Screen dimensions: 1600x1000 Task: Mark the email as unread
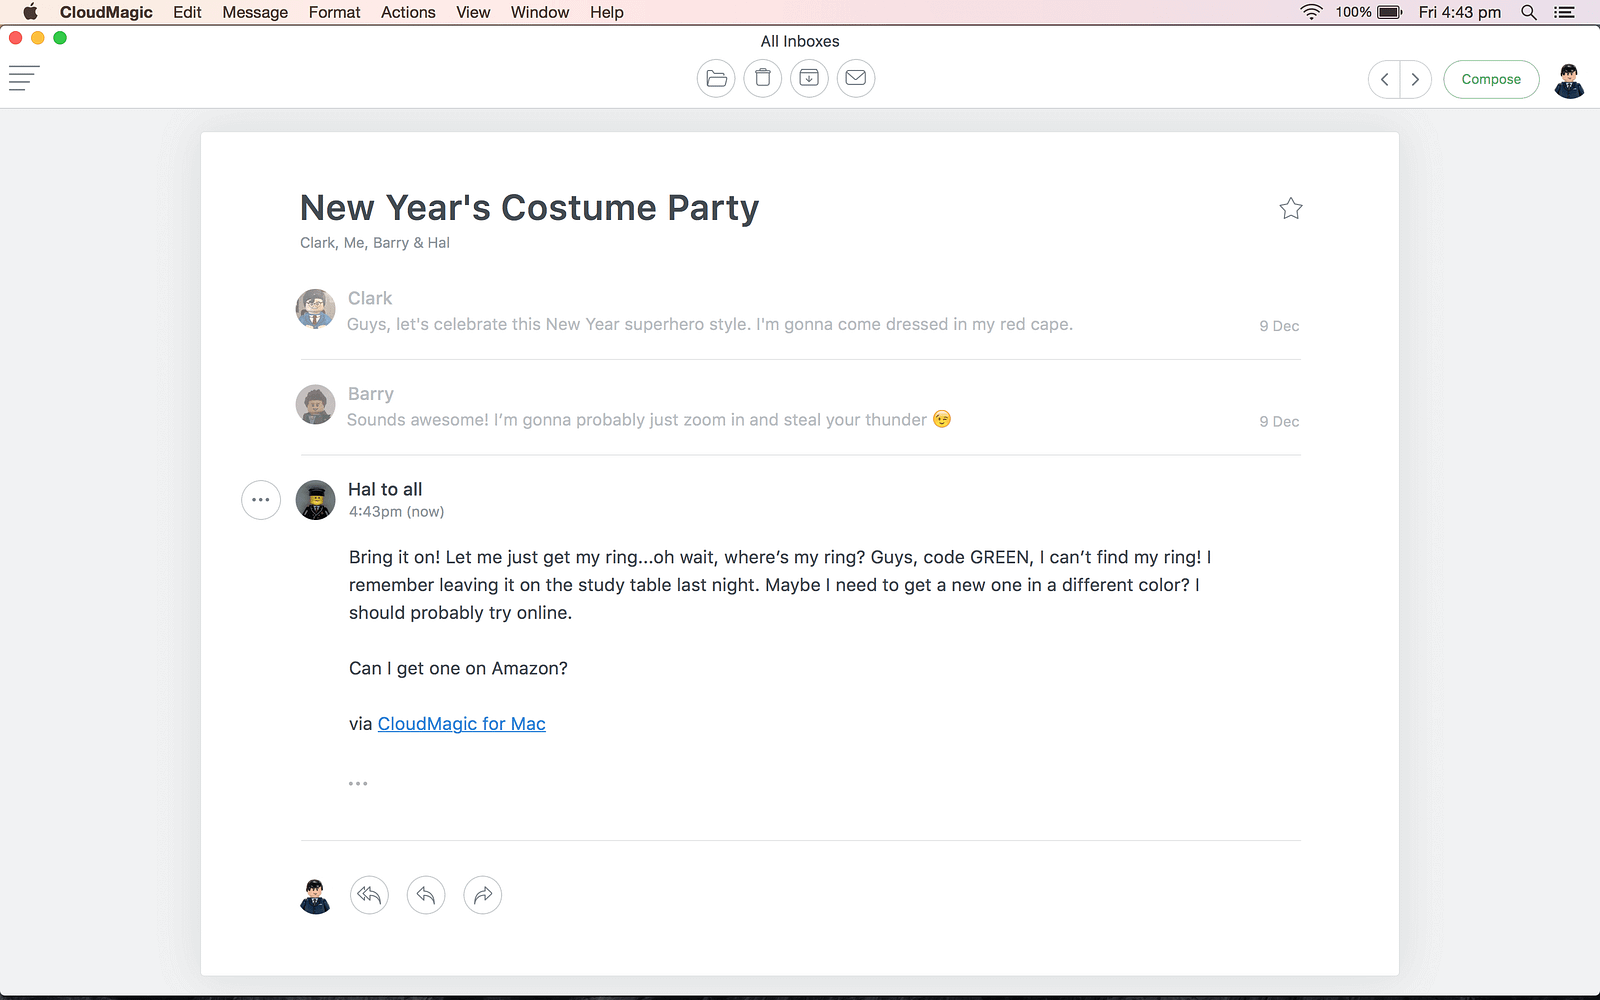(x=856, y=78)
